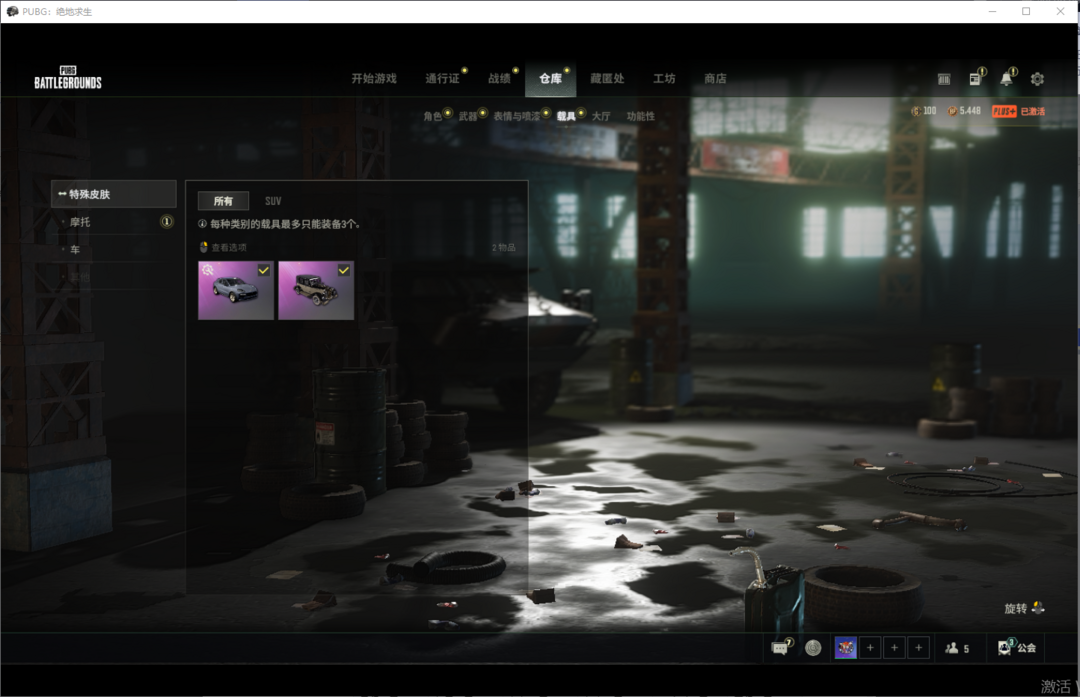Screen dimensions: 1080x697
Task: Click the crate icon left of news
Action: click(x=944, y=79)
